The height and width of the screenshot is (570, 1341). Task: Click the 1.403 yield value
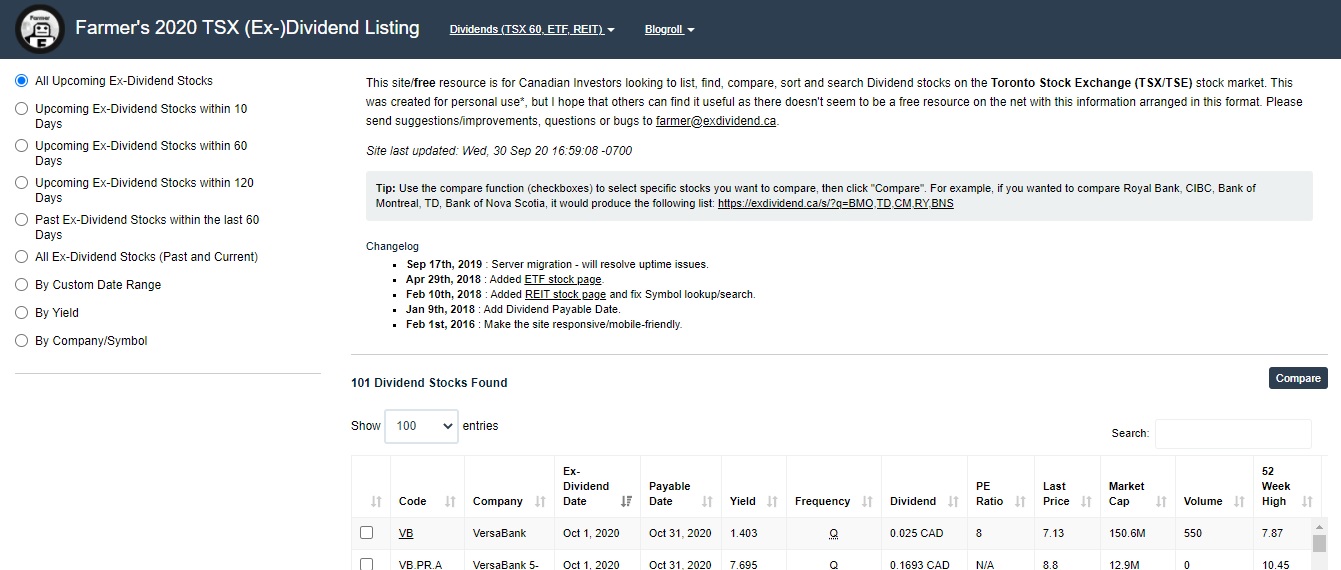[x=744, y=533]
